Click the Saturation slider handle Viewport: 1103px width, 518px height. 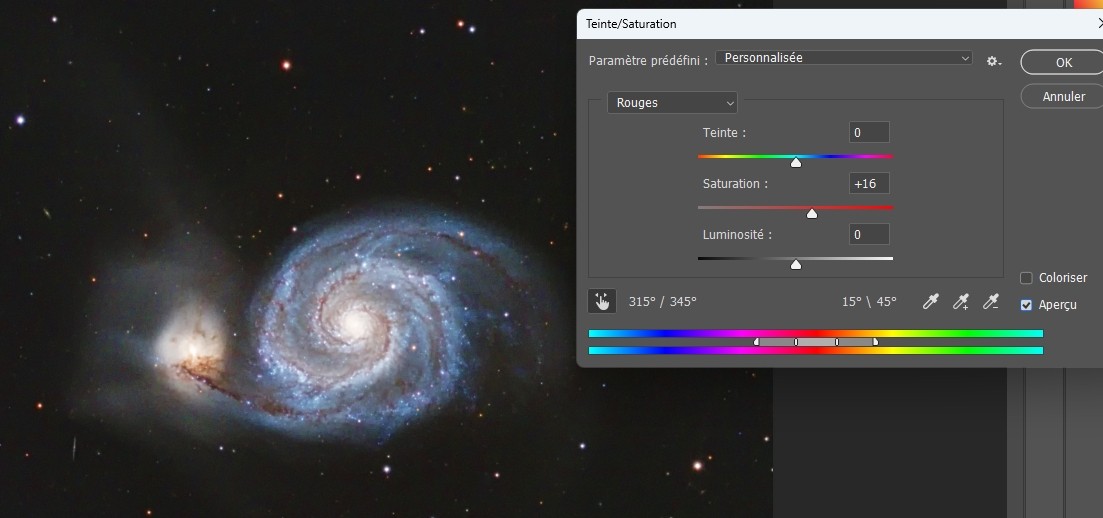tap(812, 213)
